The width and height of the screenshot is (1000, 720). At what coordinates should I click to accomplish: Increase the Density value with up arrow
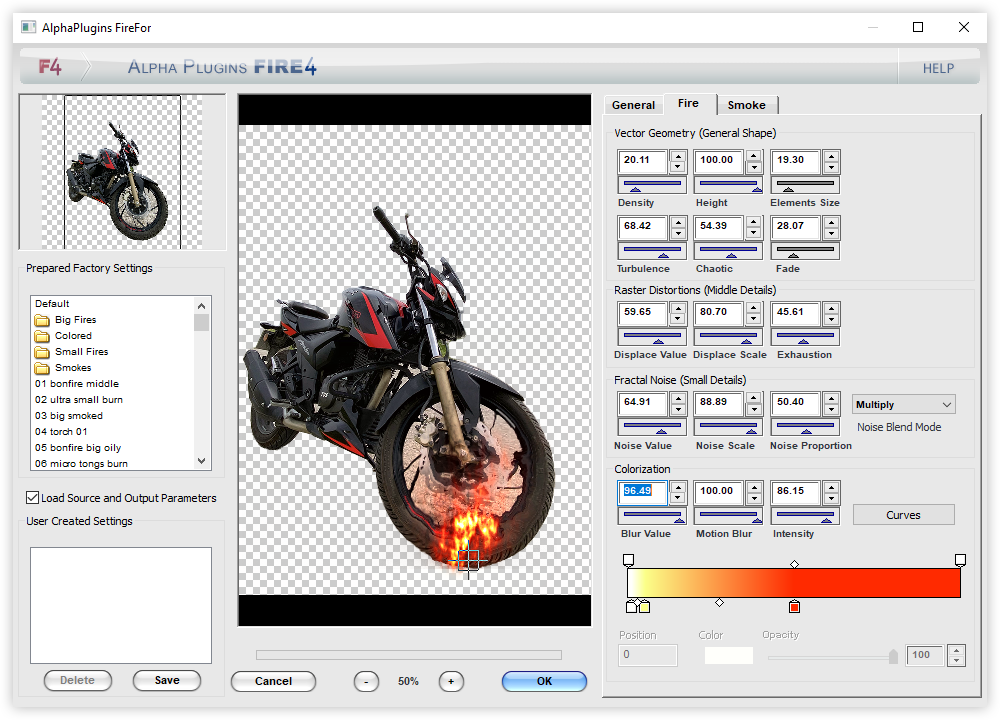click(x=678, y=156)
